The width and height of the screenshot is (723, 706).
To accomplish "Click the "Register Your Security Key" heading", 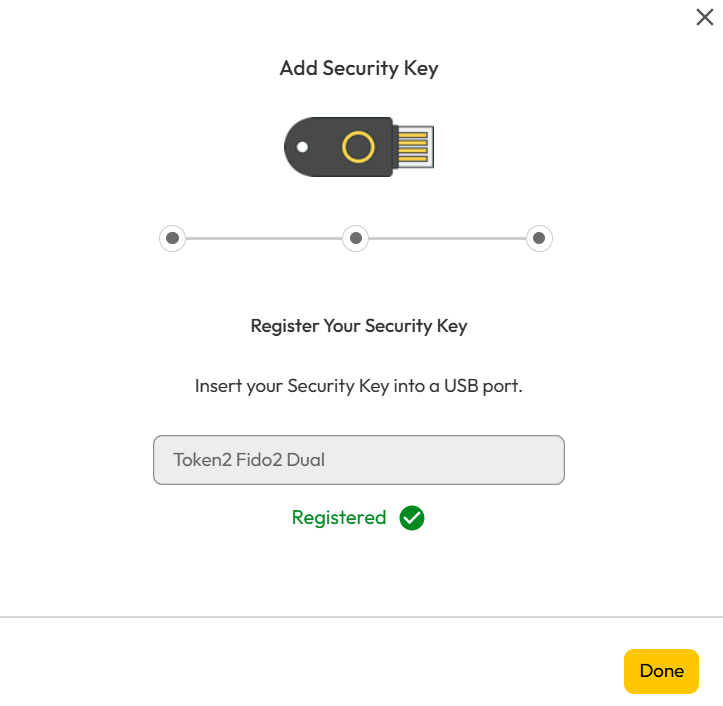I will point(359,326).
